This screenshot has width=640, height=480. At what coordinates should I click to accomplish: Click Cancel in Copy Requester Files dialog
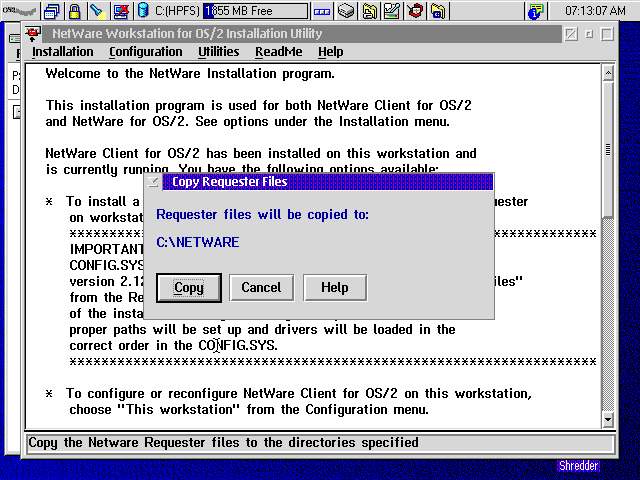pyautogui.click(x=261, y=288)
